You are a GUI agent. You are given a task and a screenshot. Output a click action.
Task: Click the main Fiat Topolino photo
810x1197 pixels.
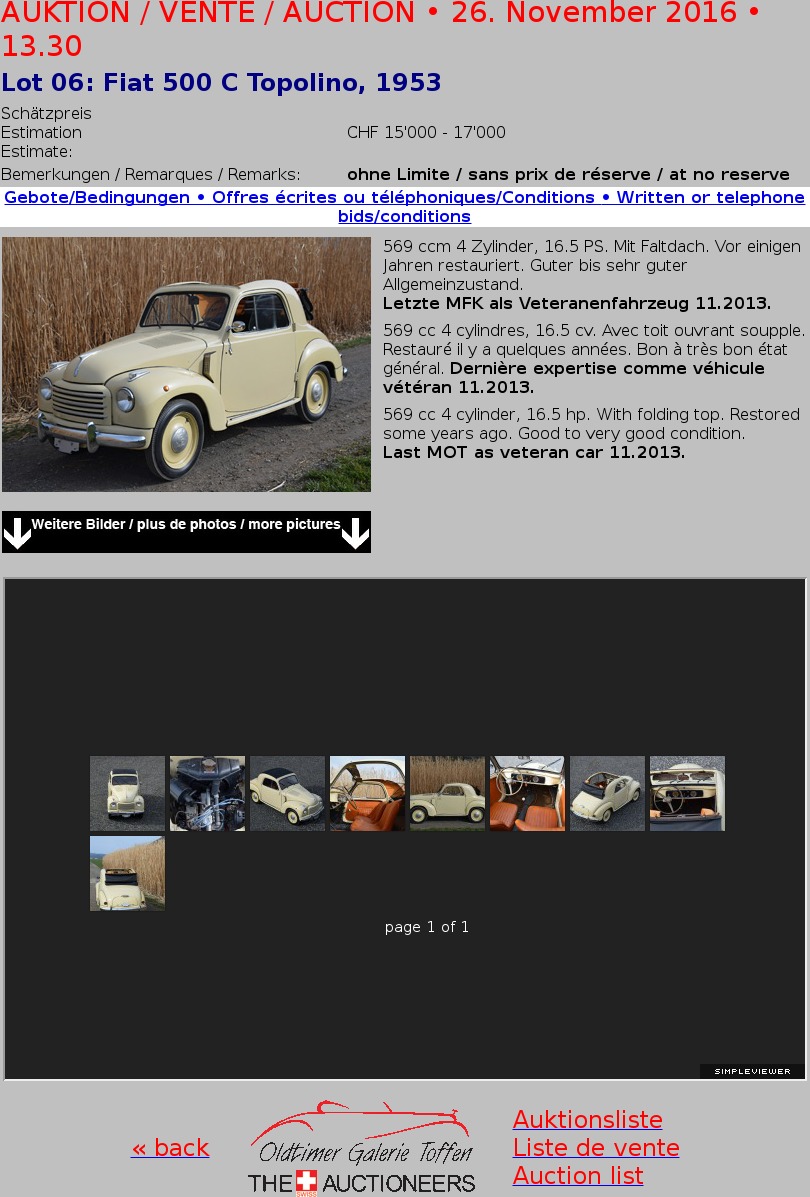point(186,364)
